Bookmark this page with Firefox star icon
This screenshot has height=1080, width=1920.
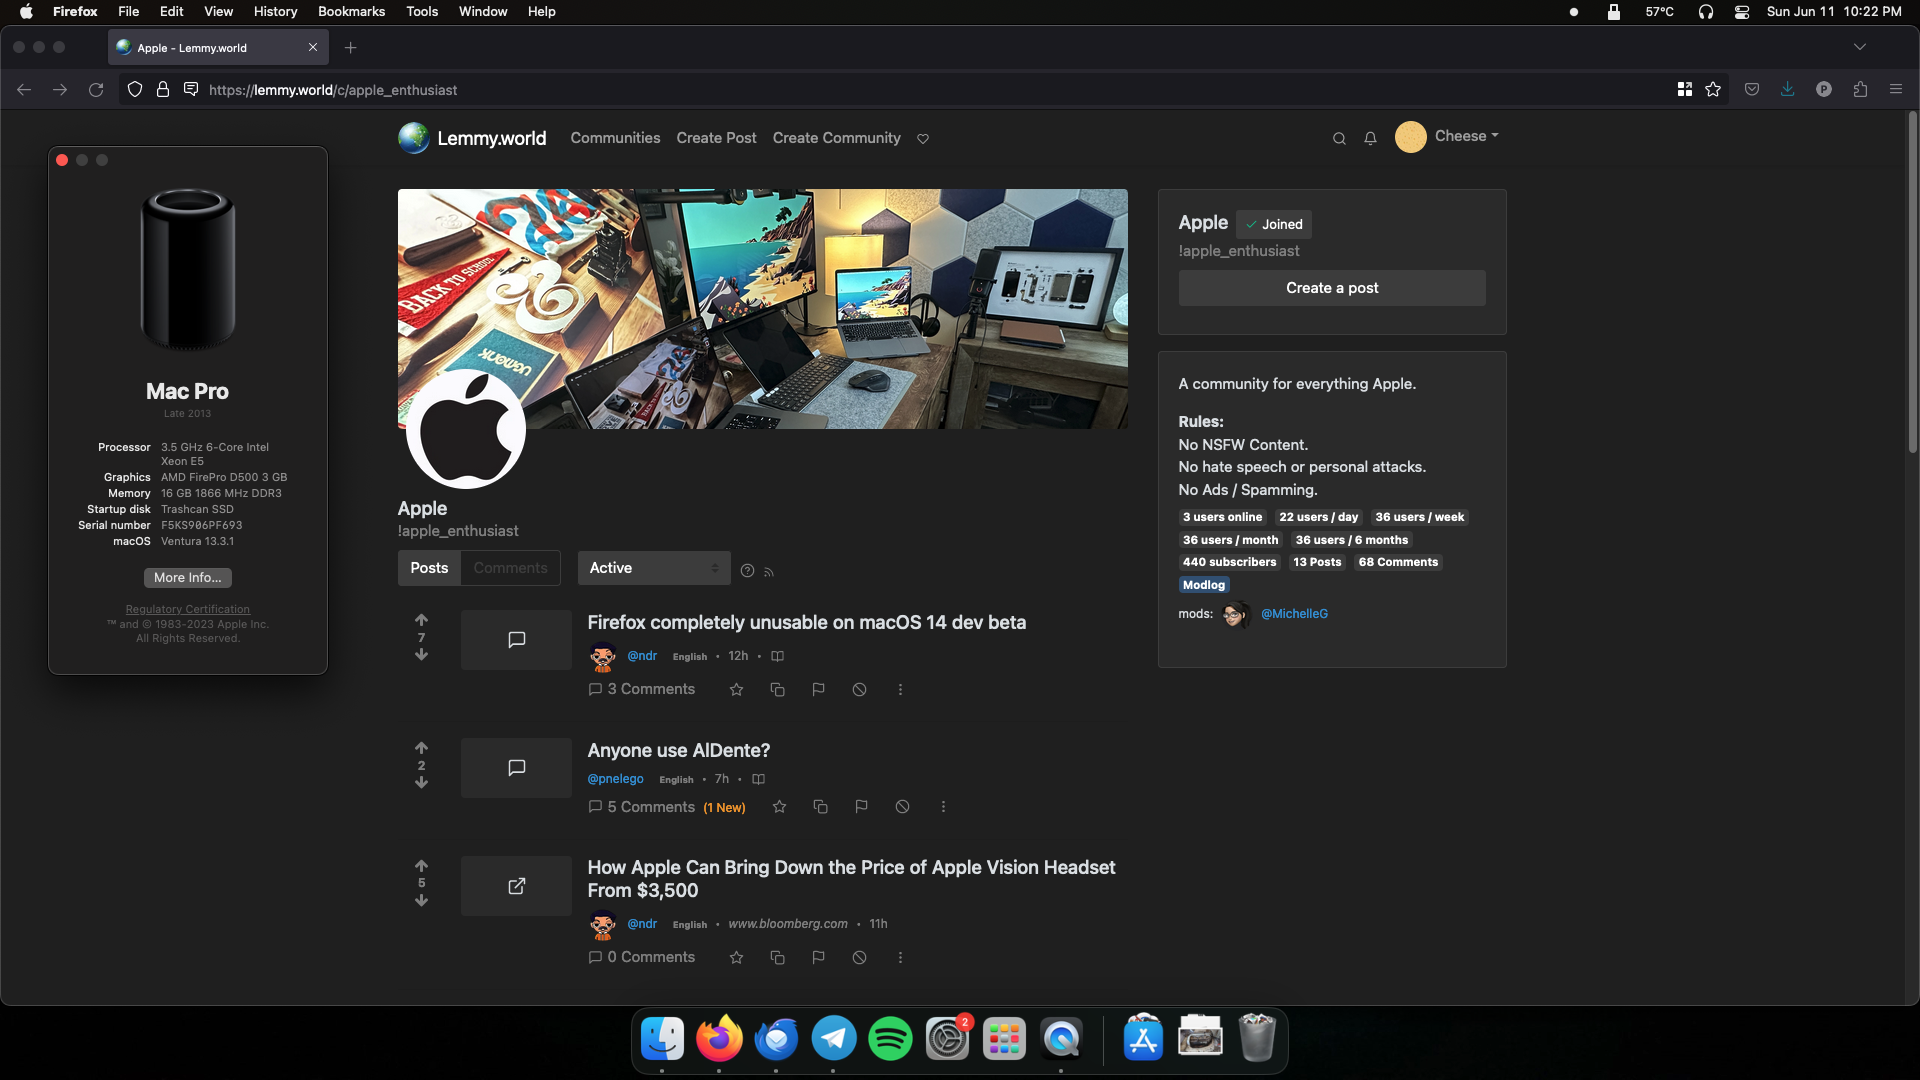[x=1713, y=90]
